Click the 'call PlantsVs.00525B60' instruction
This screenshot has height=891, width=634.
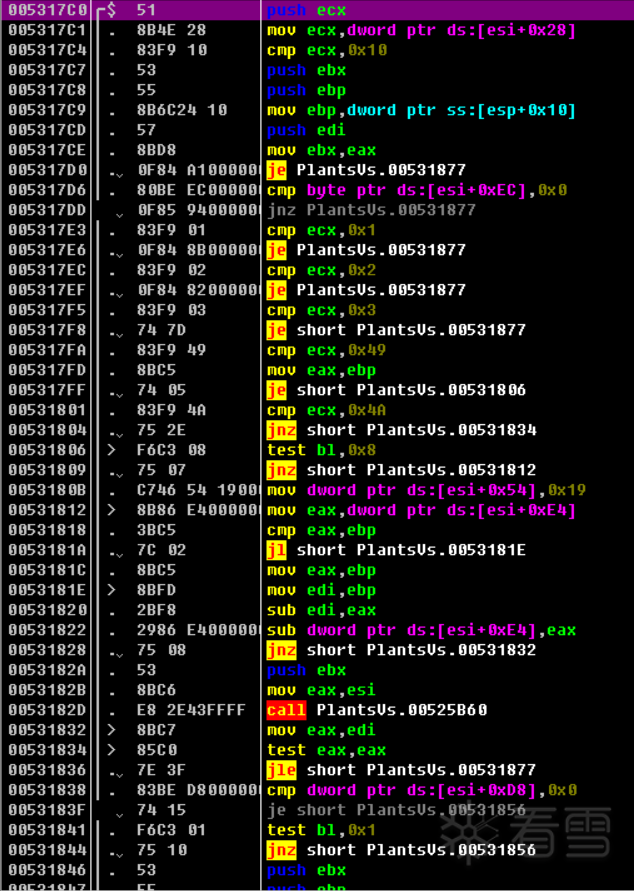pos(377,710)
